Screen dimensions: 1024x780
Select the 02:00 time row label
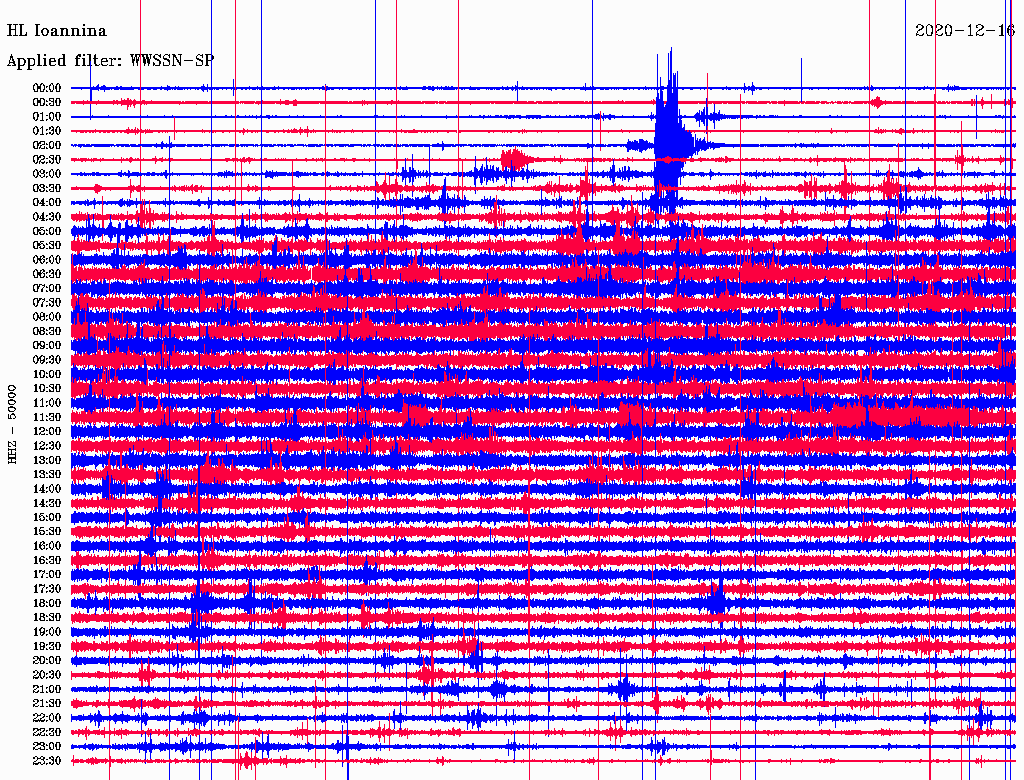pos(47,146)
